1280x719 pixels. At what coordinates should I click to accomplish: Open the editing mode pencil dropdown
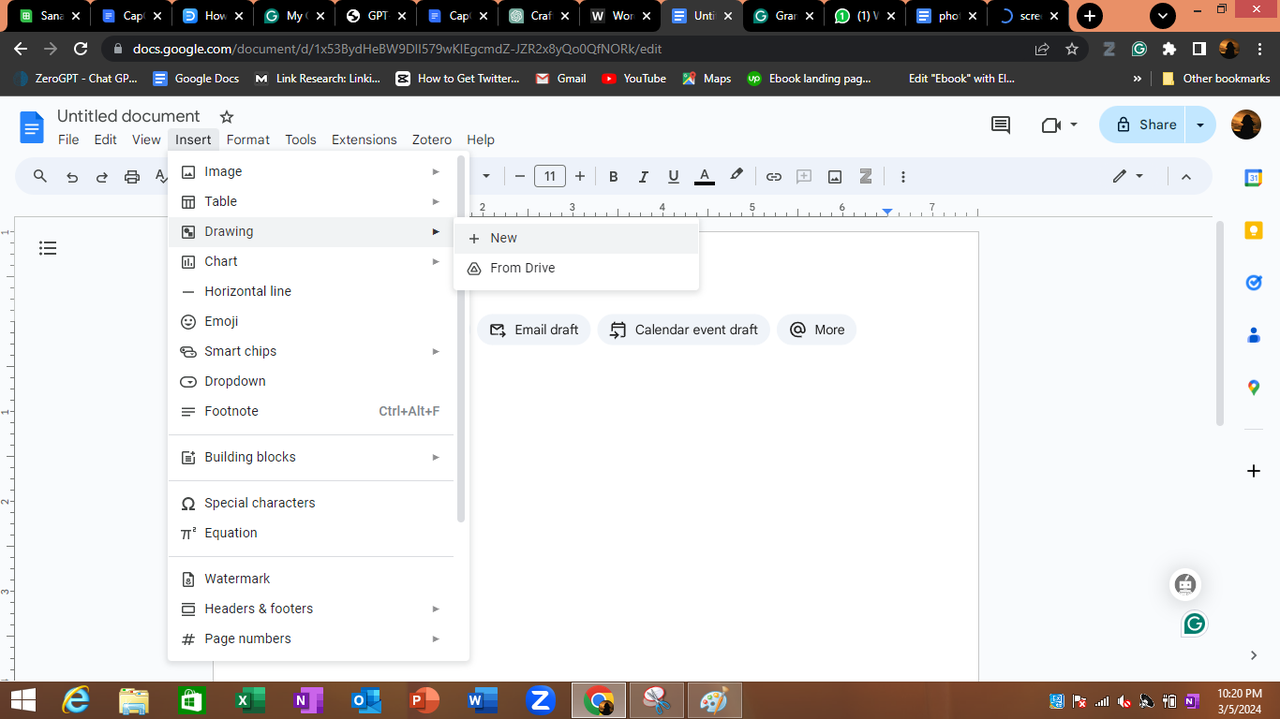1128,177
